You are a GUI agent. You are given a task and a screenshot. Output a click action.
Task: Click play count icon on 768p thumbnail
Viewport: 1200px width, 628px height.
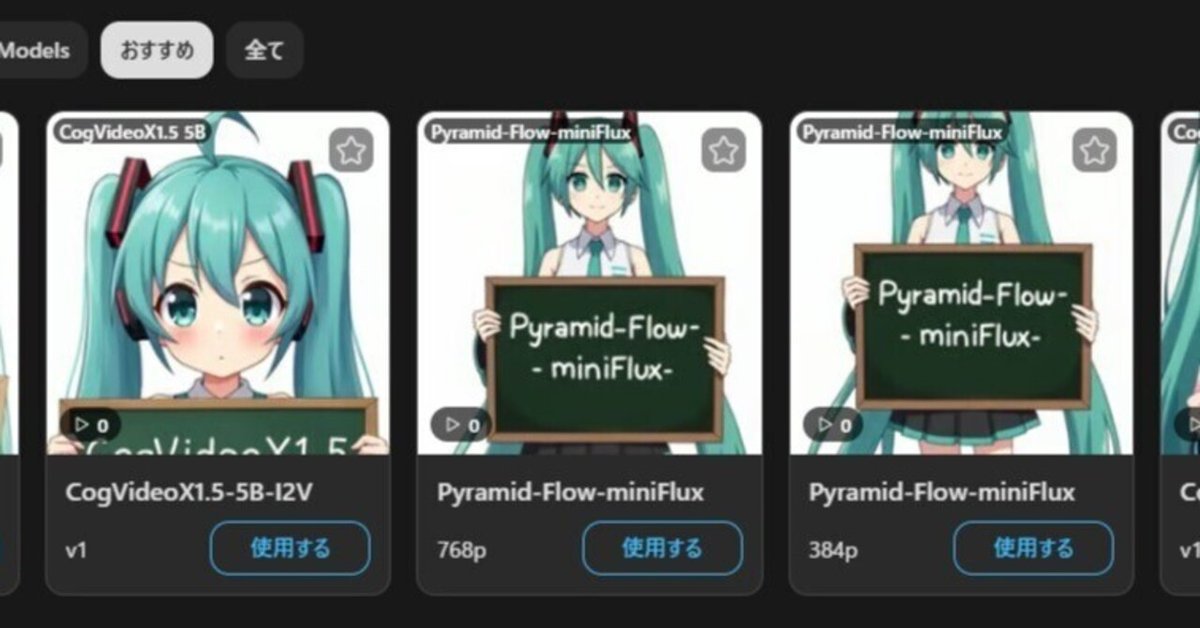point(461,424)
